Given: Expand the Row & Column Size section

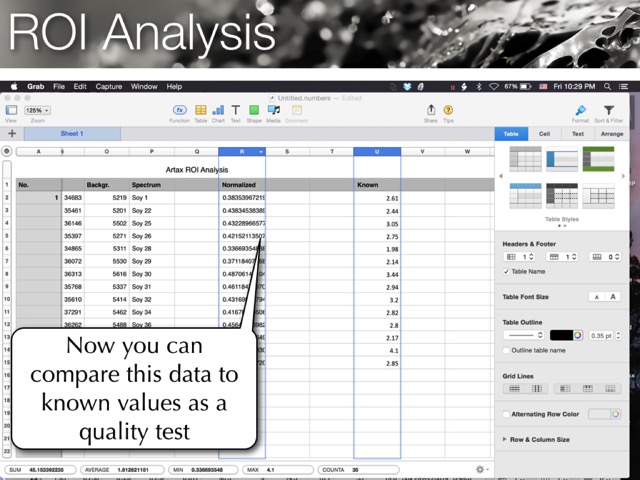Looking at the screenshot, I should [505, 439].
